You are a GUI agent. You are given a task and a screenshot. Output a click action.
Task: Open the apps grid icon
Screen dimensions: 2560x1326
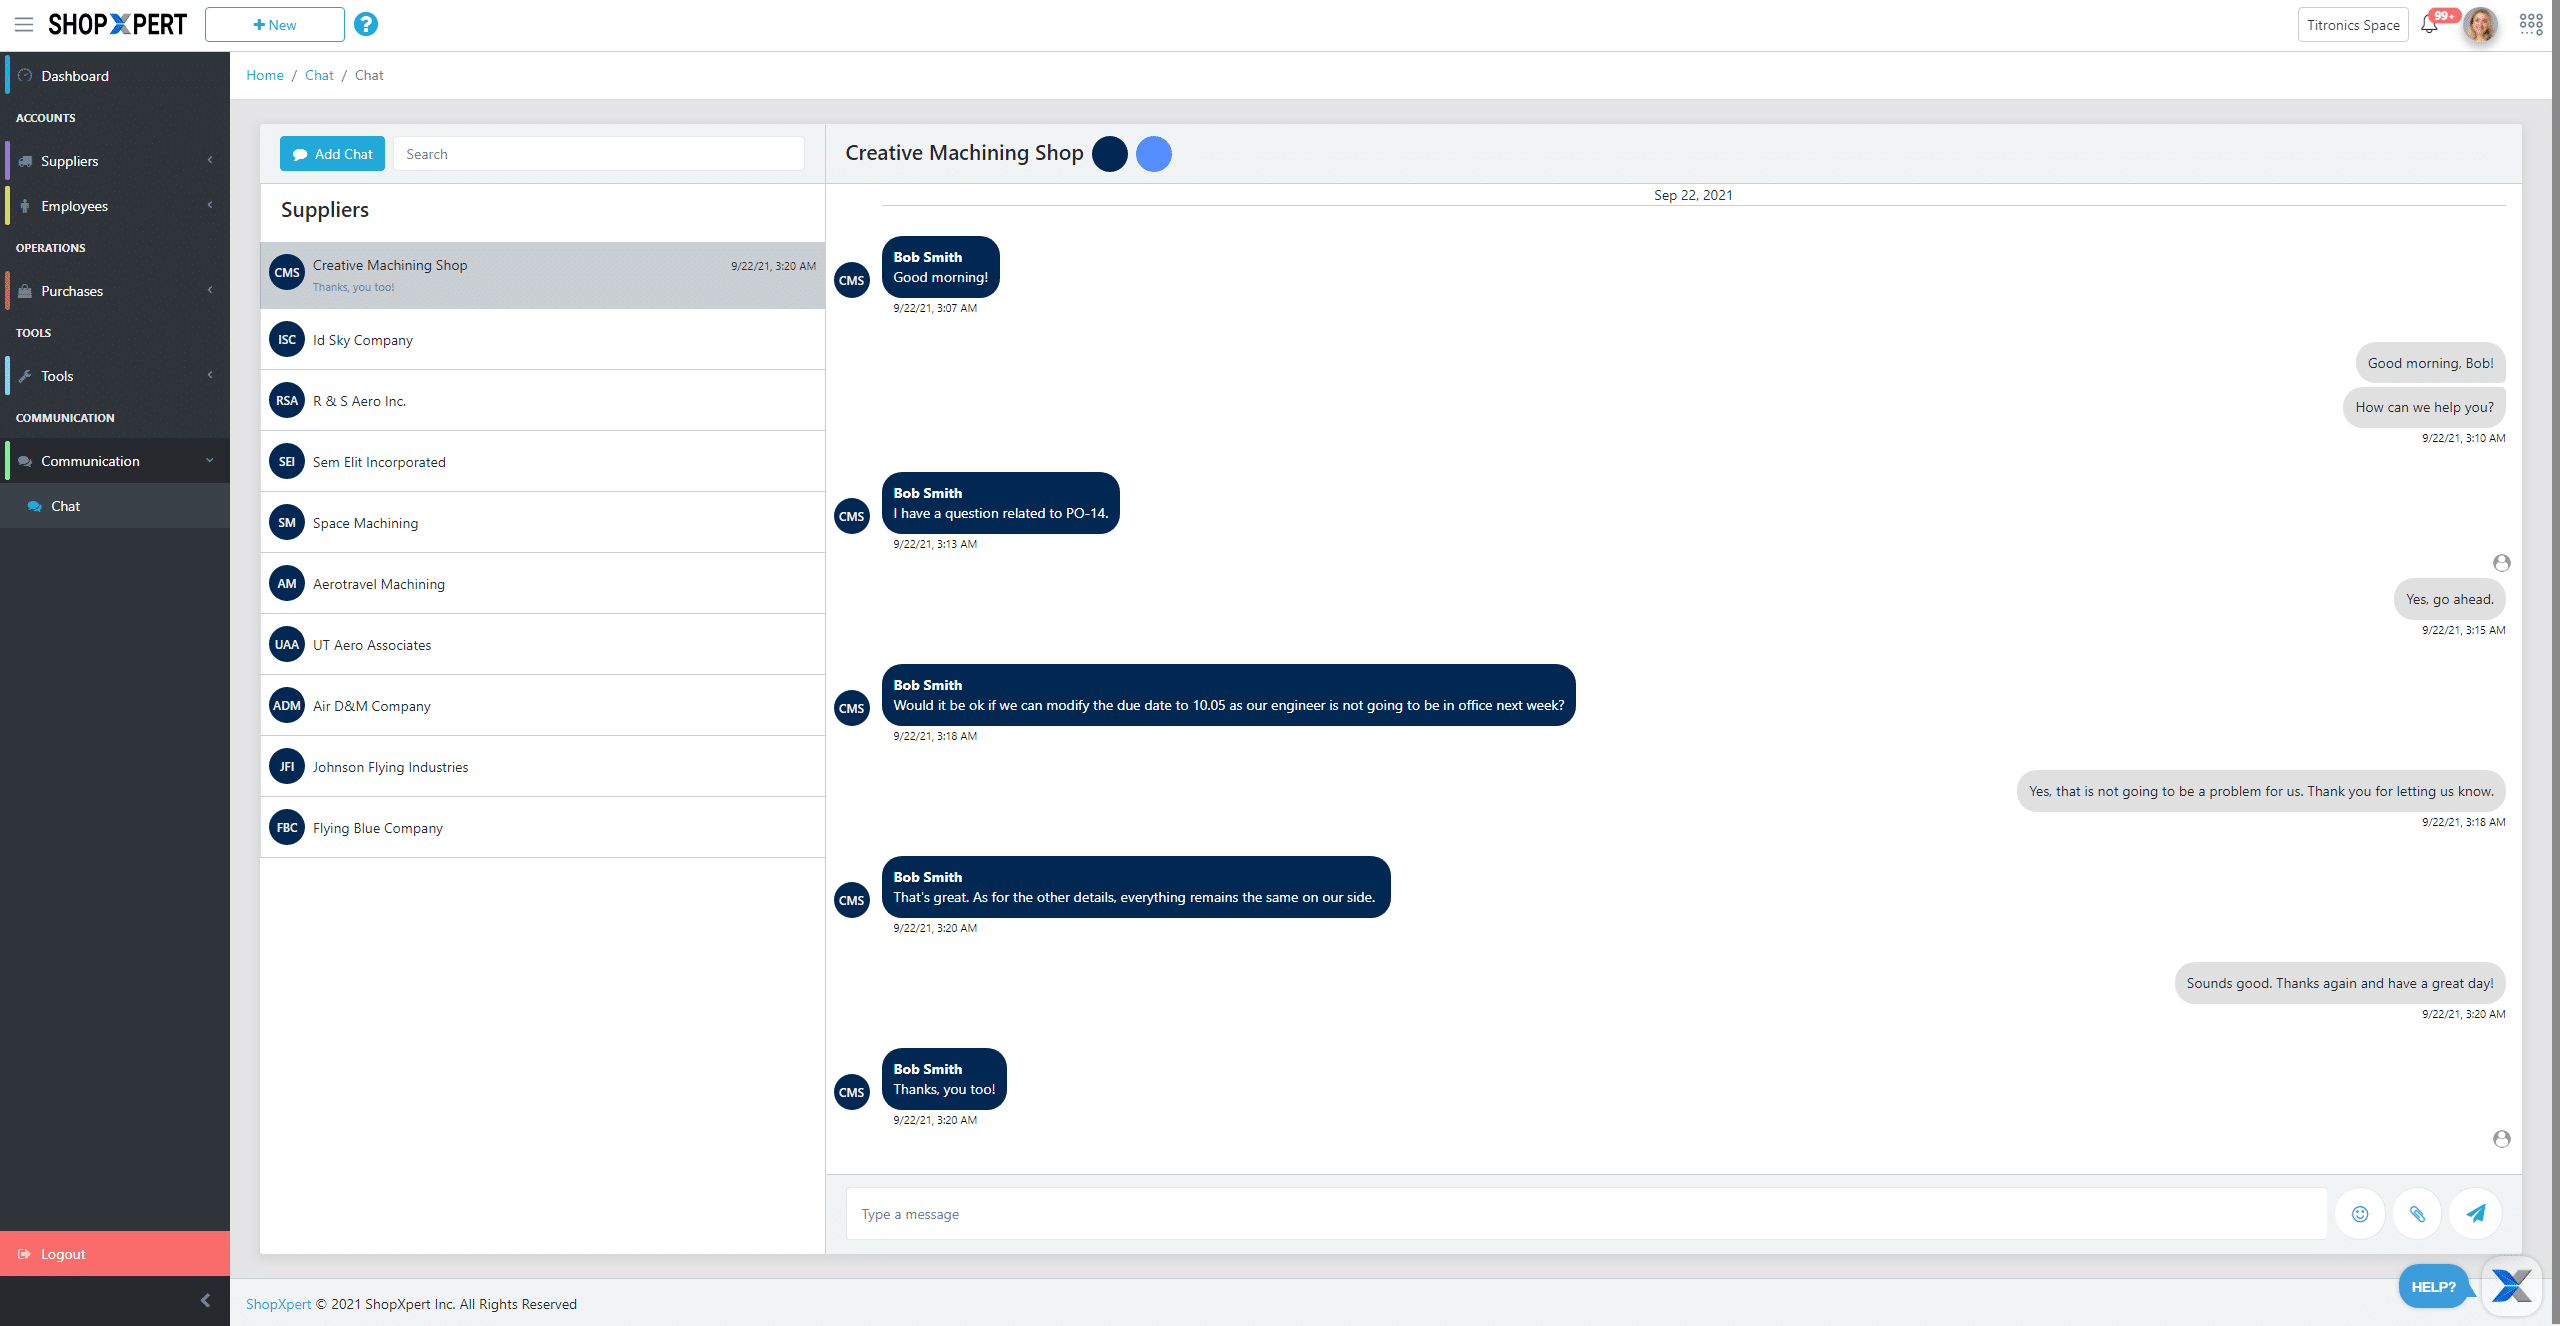pos(2531,24)
